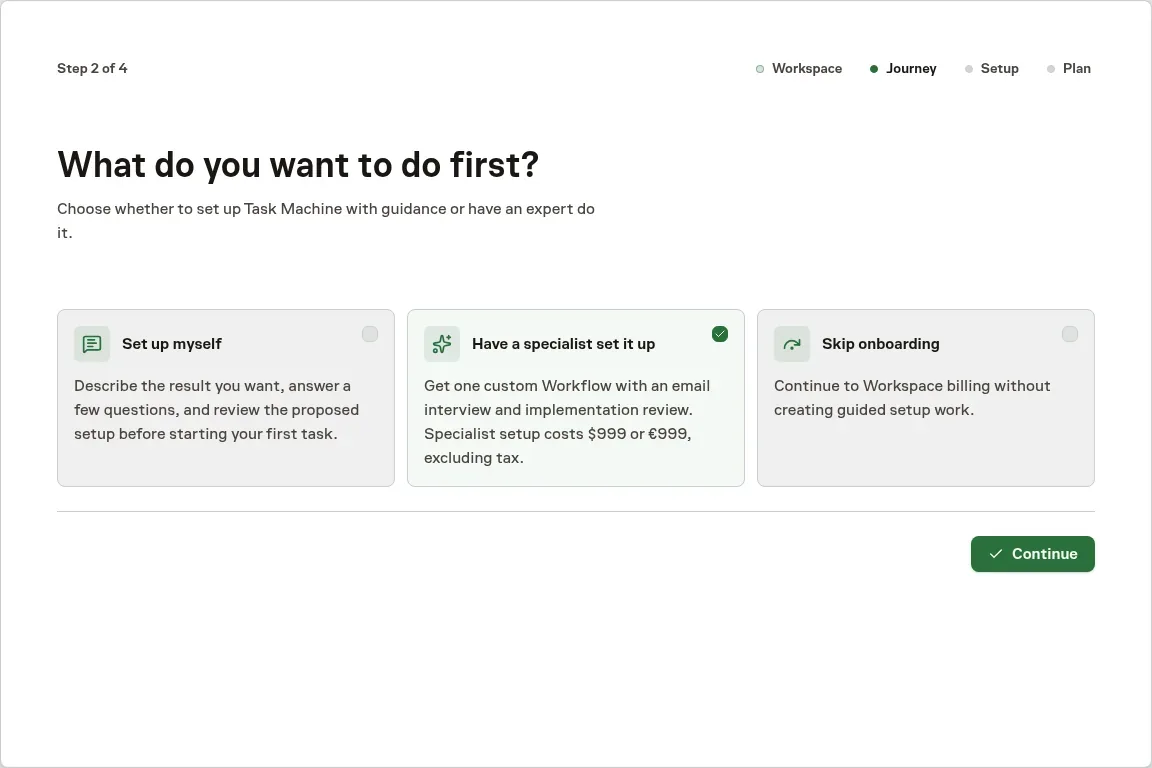Click the Task Machine guidance subtitle

[326, 220]
